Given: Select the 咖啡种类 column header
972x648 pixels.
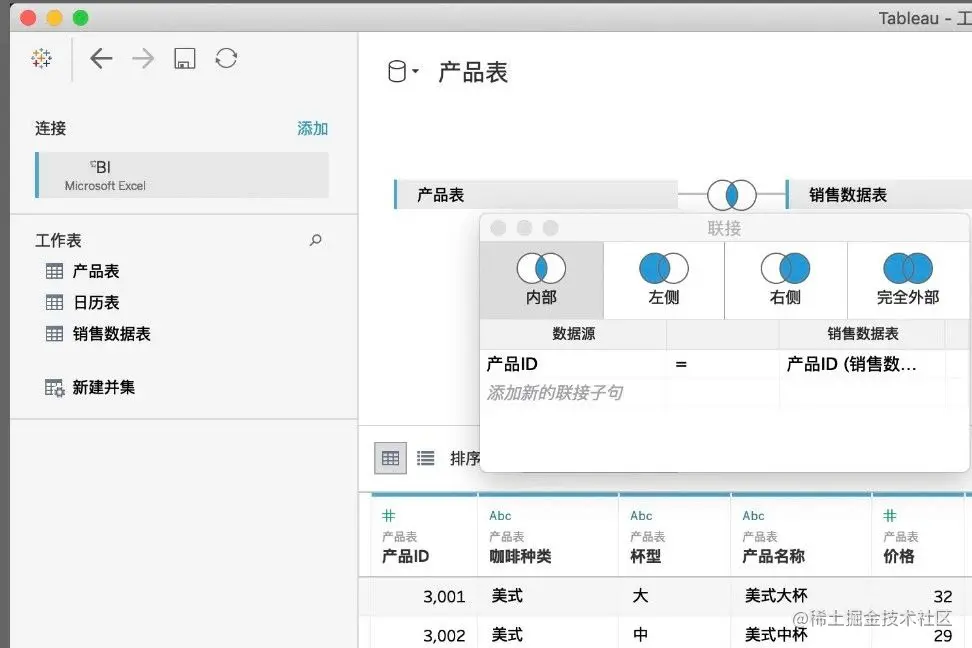Looking at the screenshot, I should pos(521,556).
